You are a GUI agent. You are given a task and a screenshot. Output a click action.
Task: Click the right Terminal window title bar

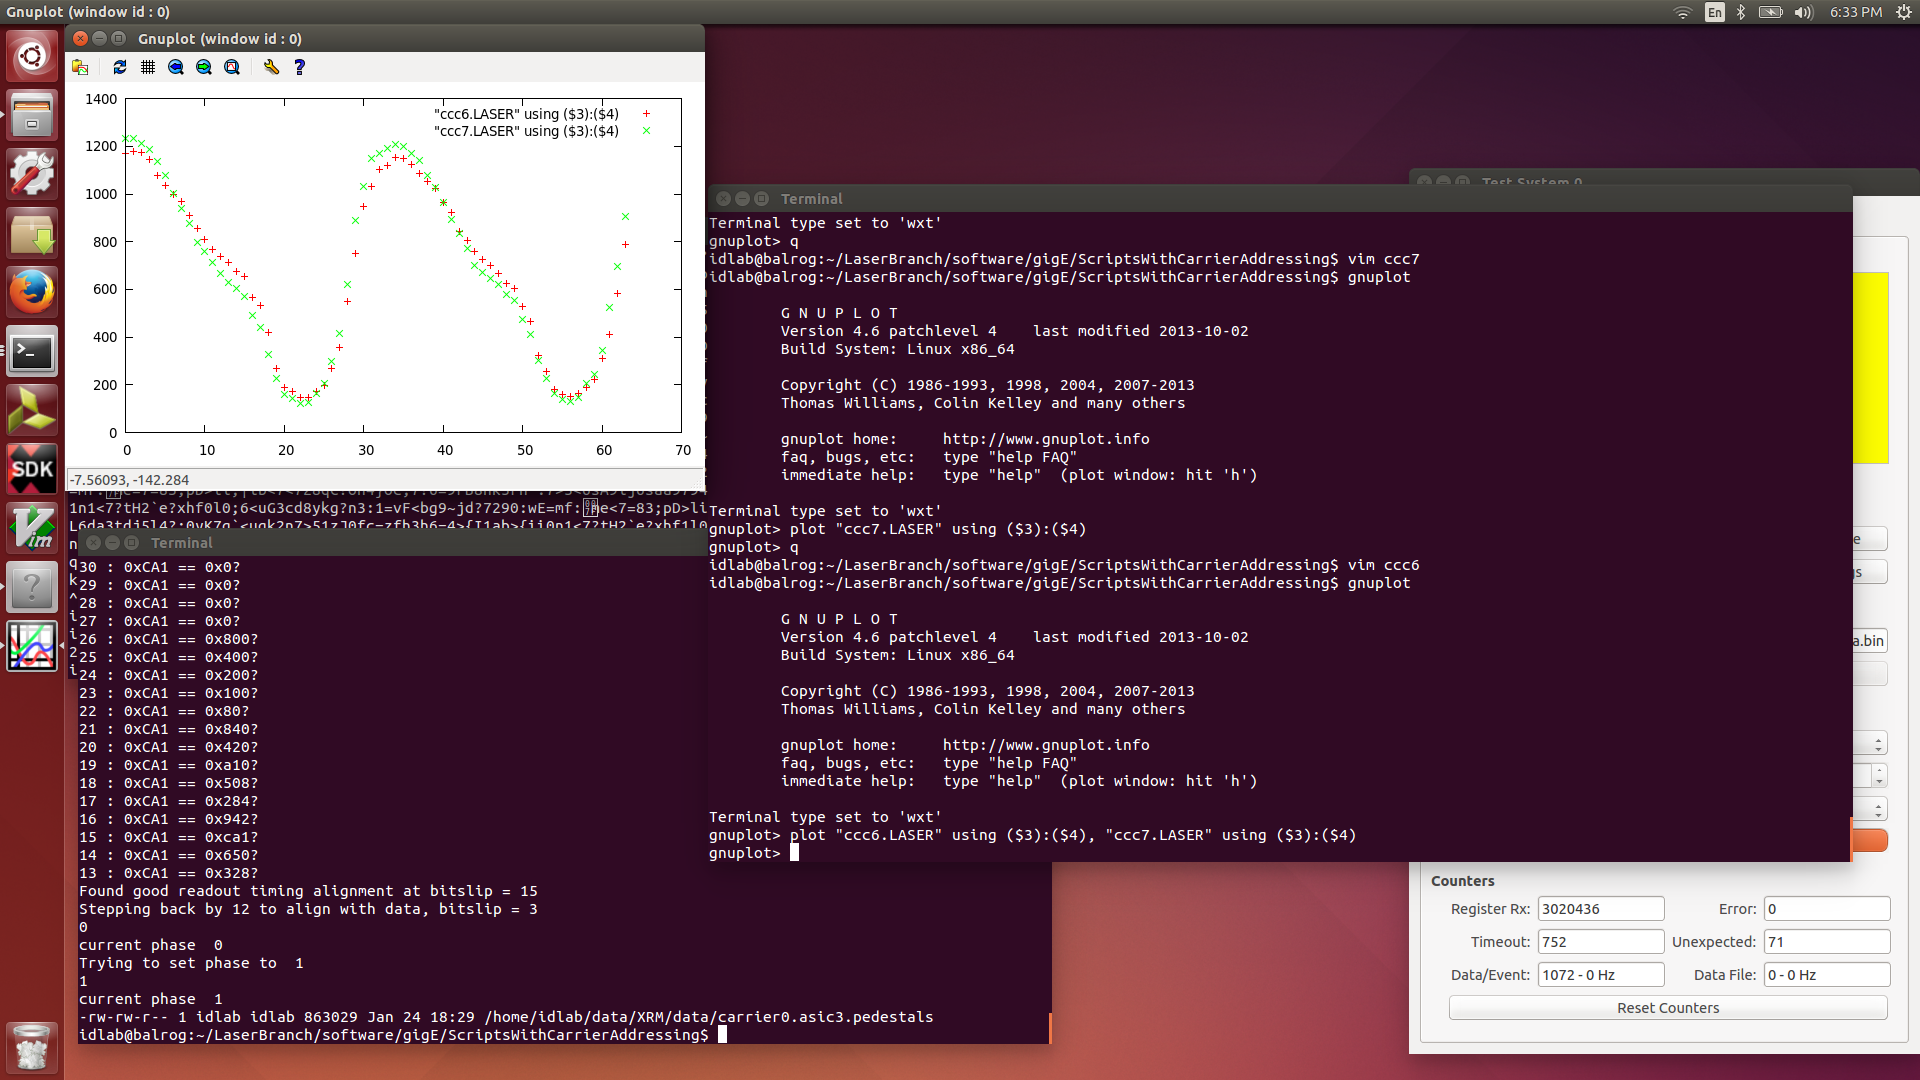click(1280, 198)
